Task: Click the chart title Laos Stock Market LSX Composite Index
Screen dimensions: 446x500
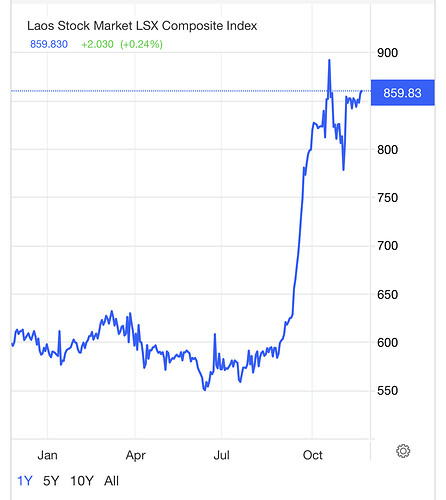Action: click(142, 26)
